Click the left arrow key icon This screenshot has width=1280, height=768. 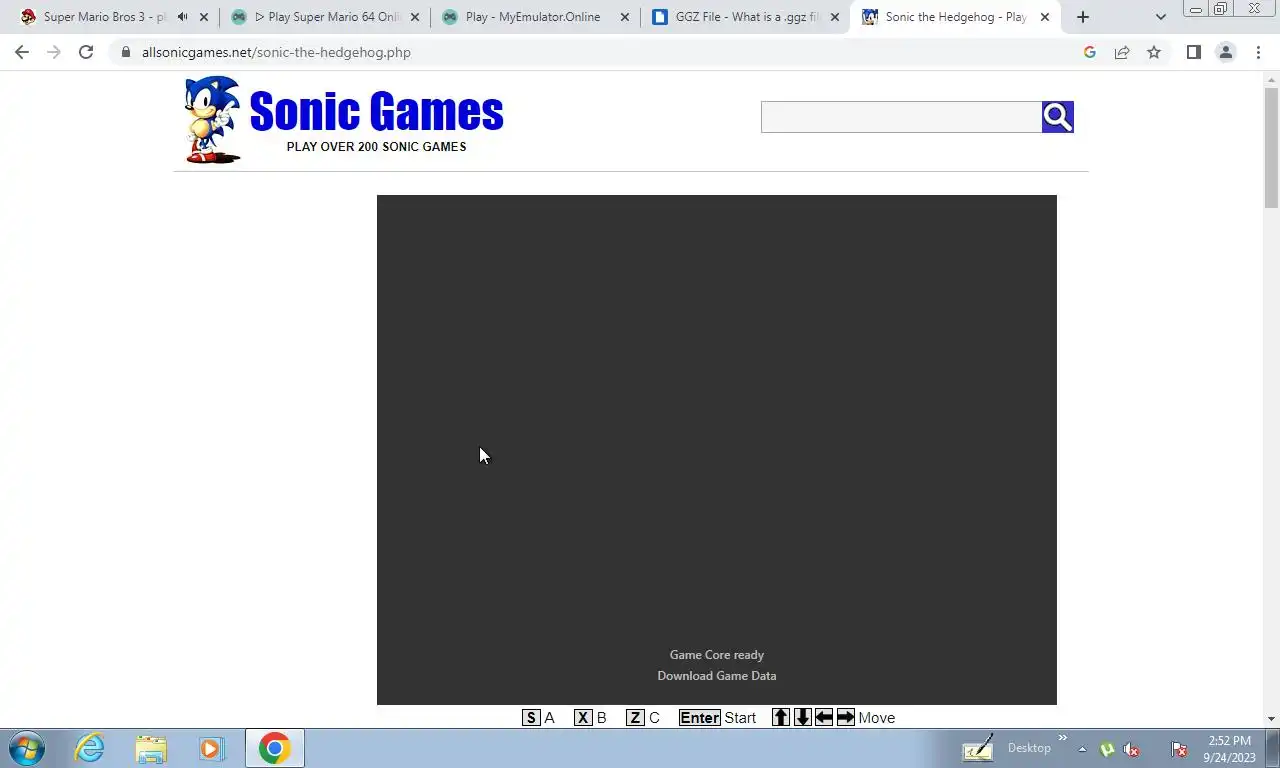pos(824,717)
